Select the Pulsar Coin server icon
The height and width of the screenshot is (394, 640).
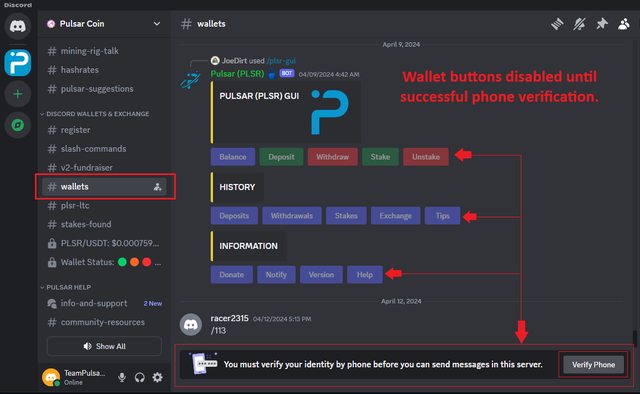[18, 62]
